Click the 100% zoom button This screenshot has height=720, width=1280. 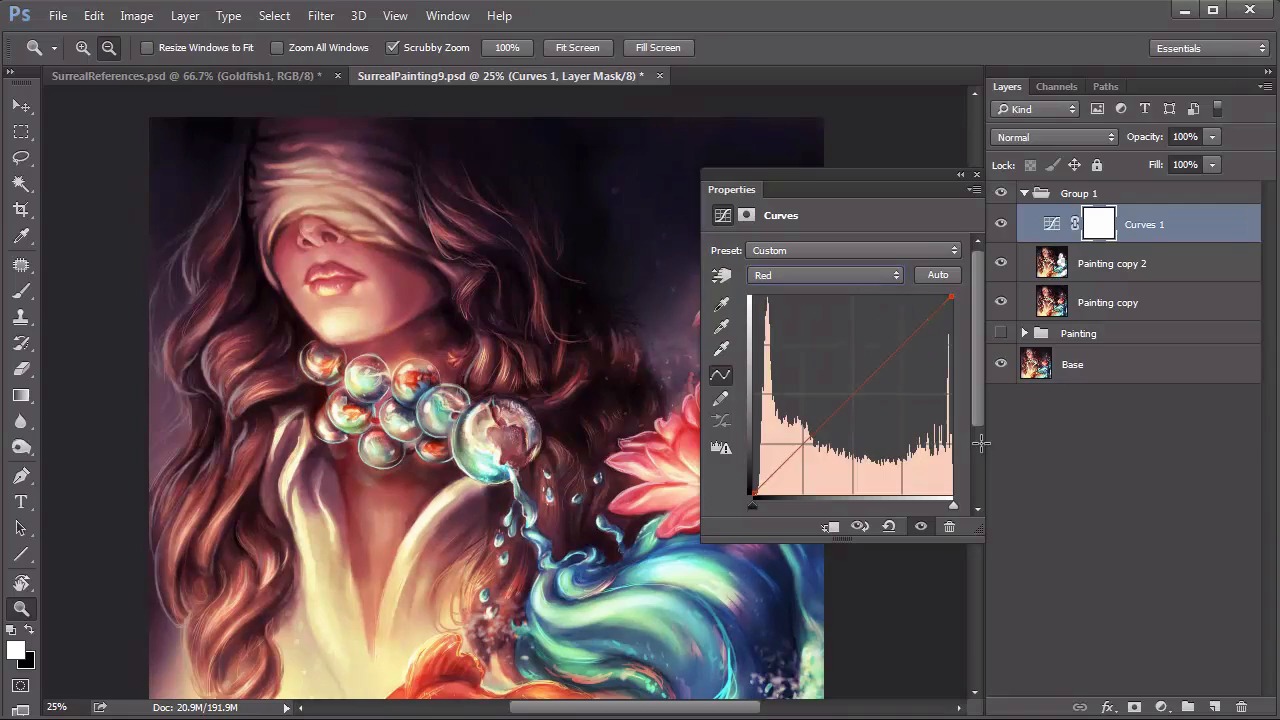click(x=507, y=47)
